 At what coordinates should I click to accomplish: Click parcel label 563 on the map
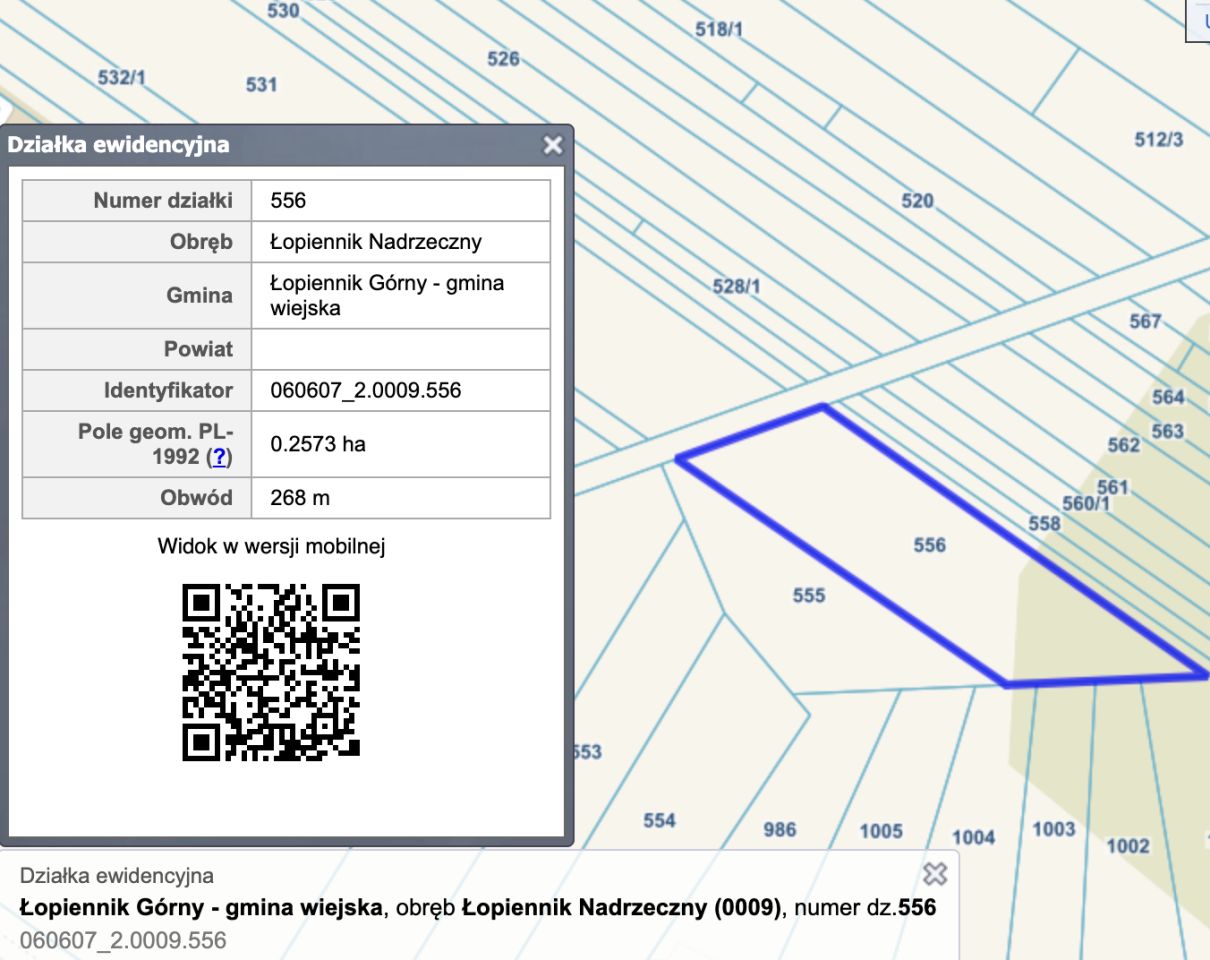(1167, 431)
